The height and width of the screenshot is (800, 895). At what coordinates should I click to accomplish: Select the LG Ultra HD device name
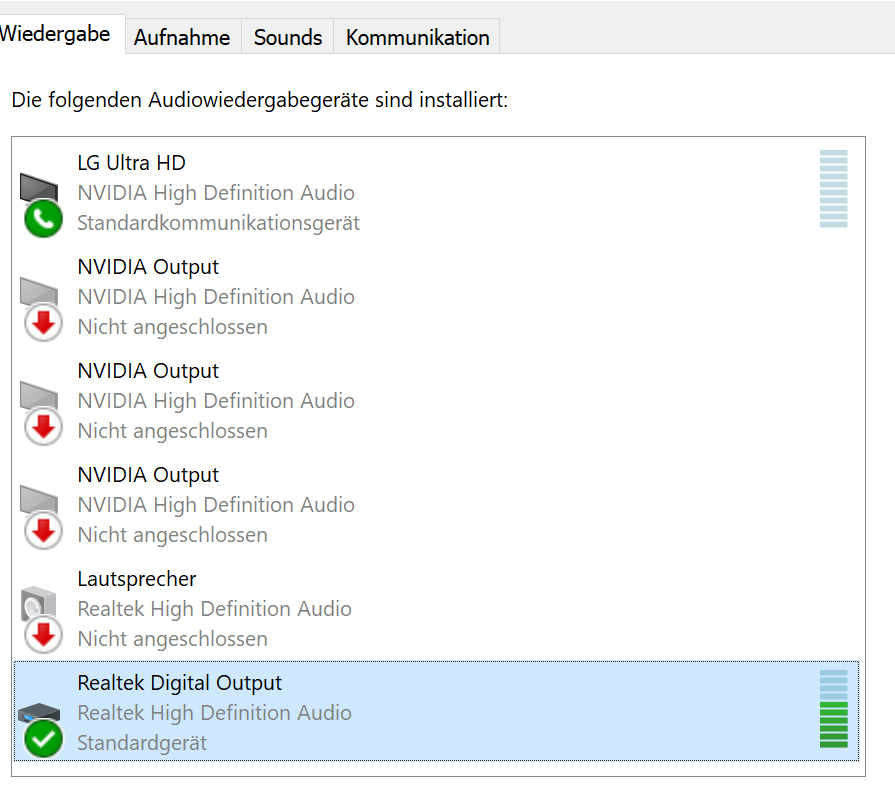(131, 163)
